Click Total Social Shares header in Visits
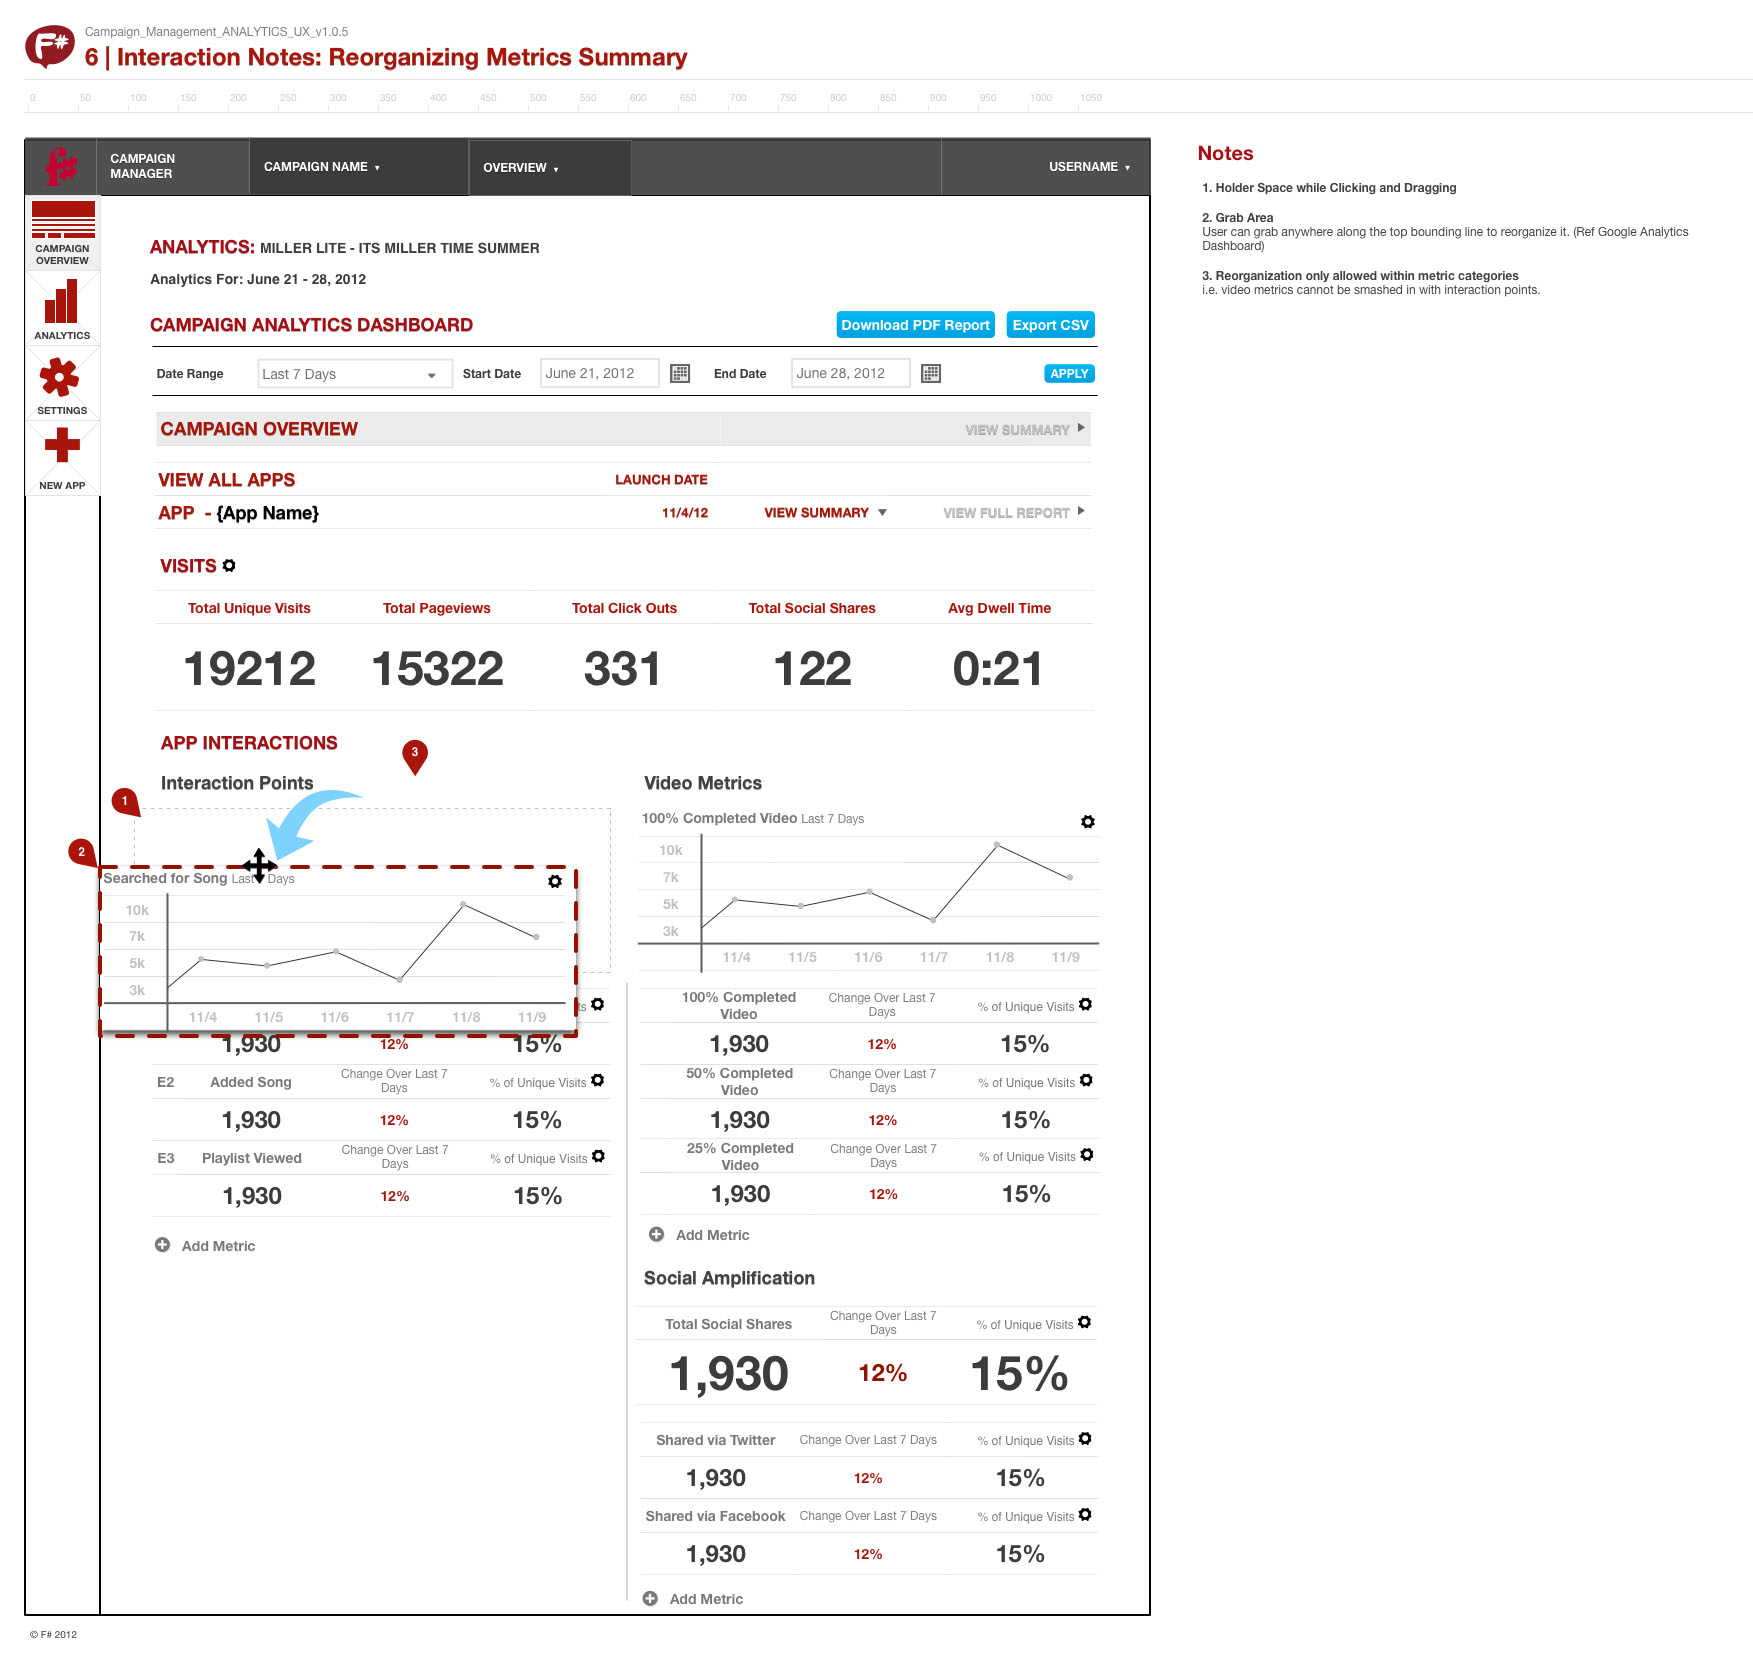Image resolution: width=1753 pixels, height=1659 pixels. click(x=812, y=608)
